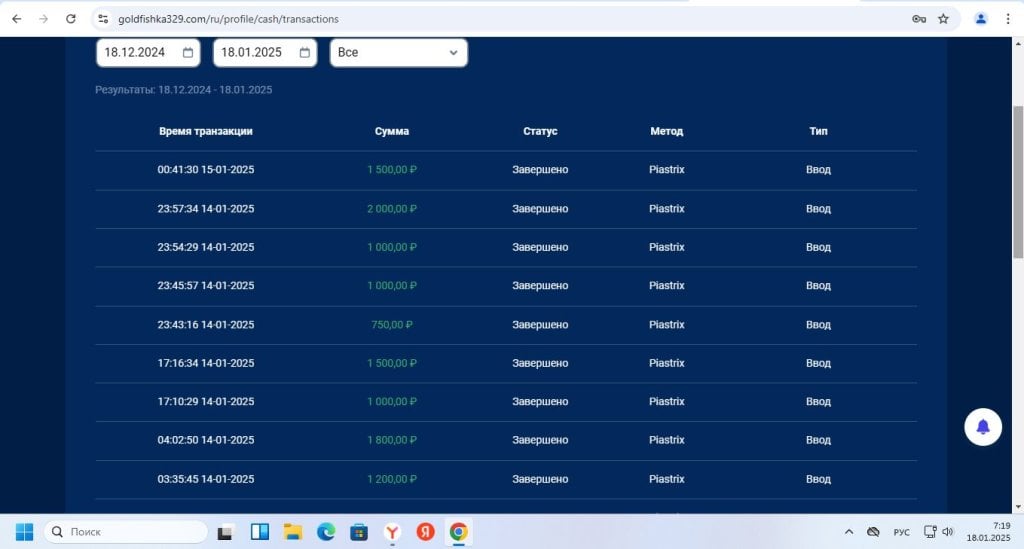Open the Windows Start menu
1024x549 pixels.
tap(24, 532)
